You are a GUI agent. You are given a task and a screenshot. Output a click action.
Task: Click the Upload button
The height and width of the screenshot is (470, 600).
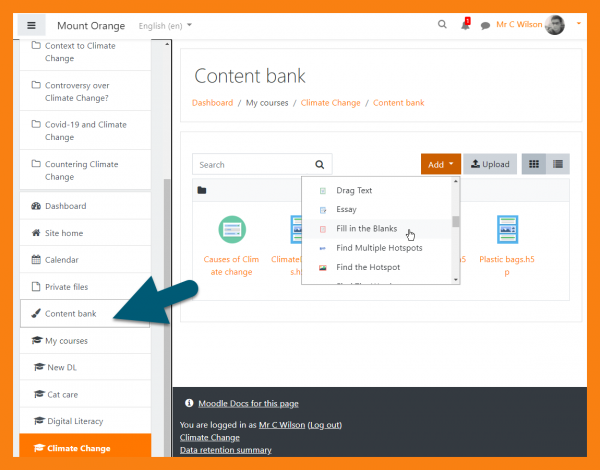click(490, 164)
